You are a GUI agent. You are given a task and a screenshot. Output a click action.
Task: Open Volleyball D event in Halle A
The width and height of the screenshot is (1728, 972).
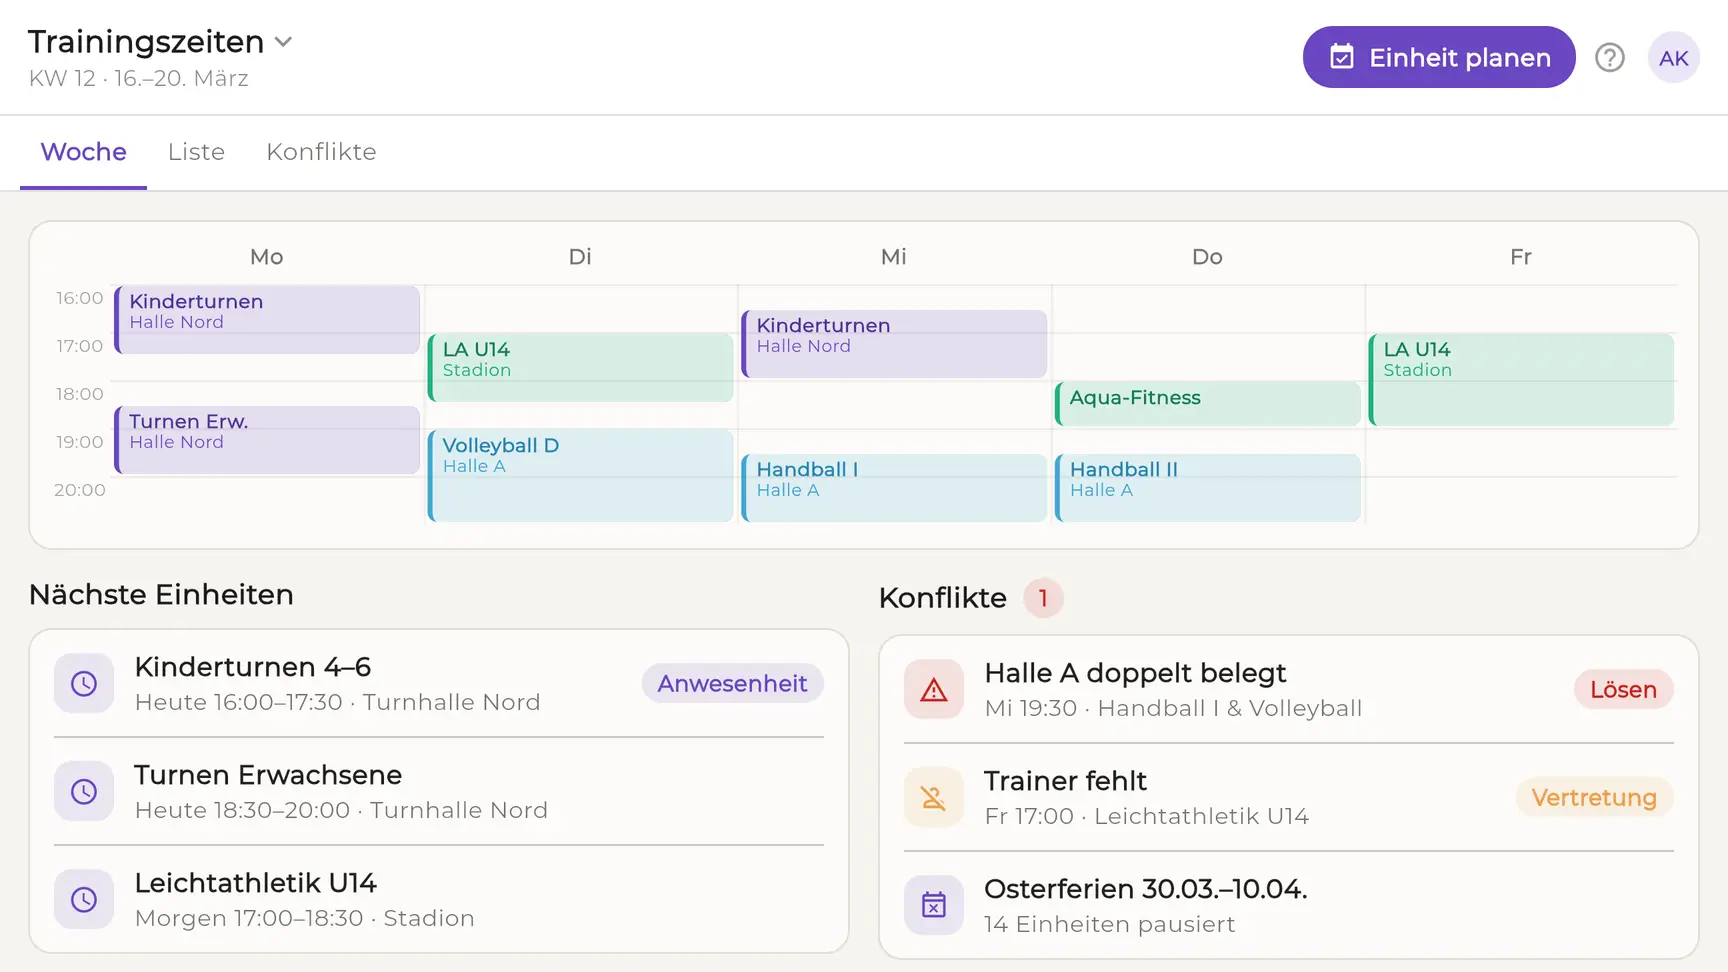coord(581,476)
